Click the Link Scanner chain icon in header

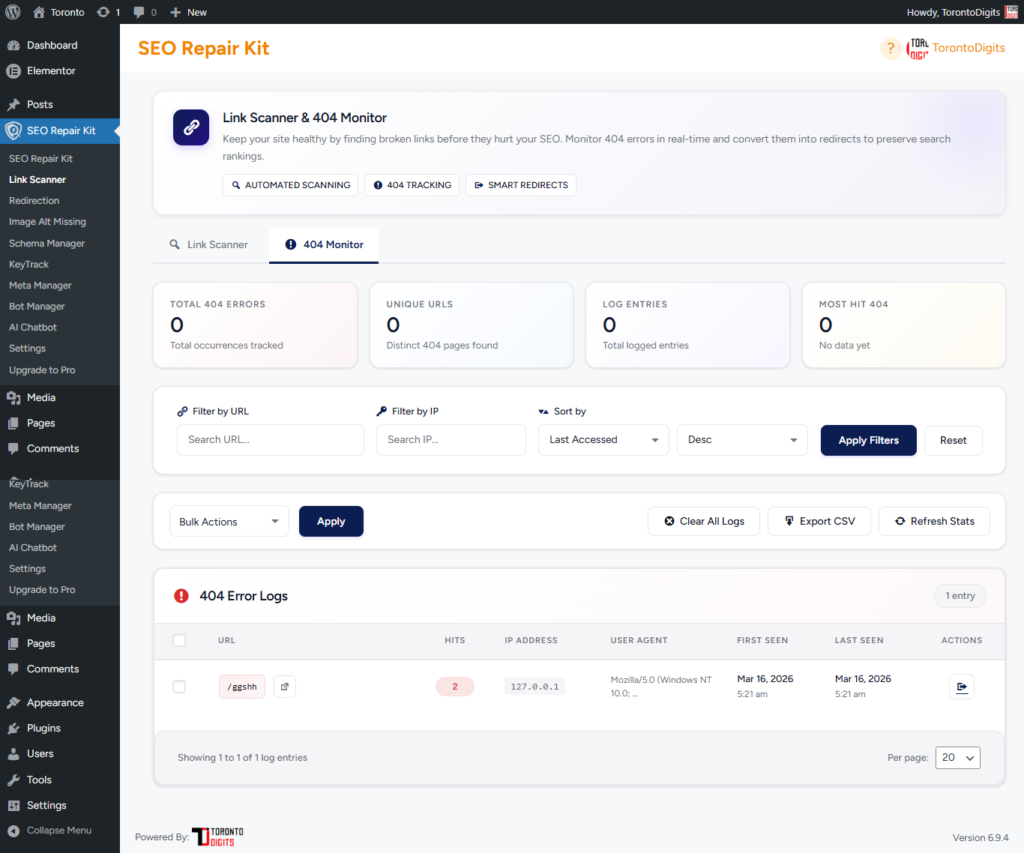(x=191, y=128)
